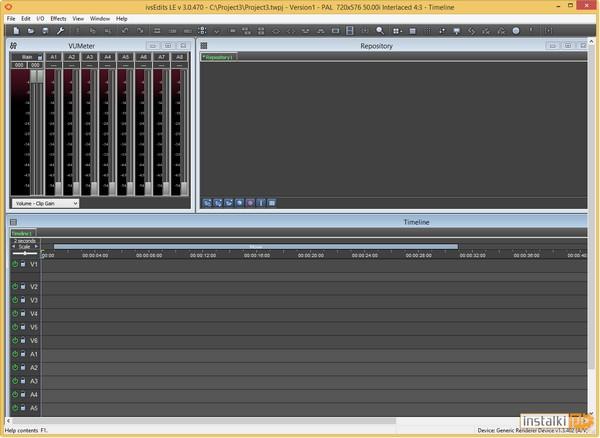Click the third Repository bottom toolbar icon
600x438 pixels.
pos(228,203)
